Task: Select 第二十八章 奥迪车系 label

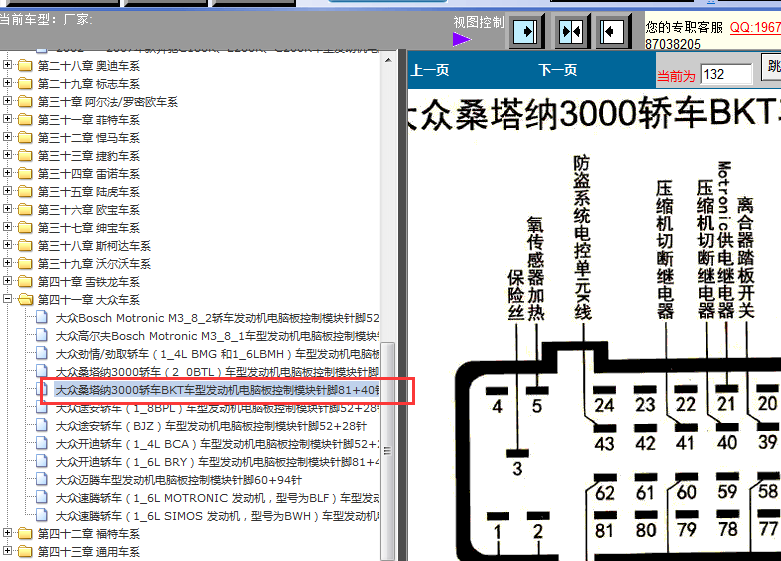Action: pyautogui.click(x=89, y=66)
